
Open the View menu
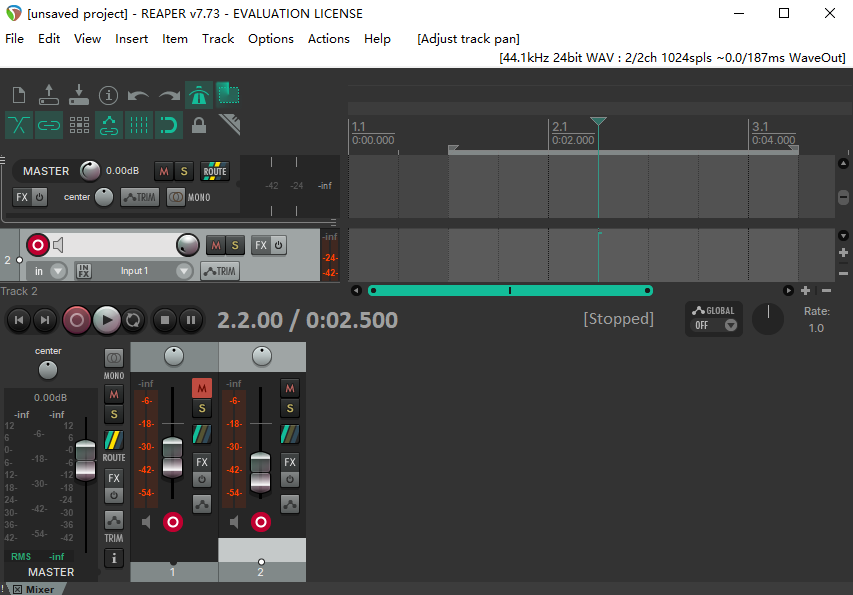pos(88,39)
